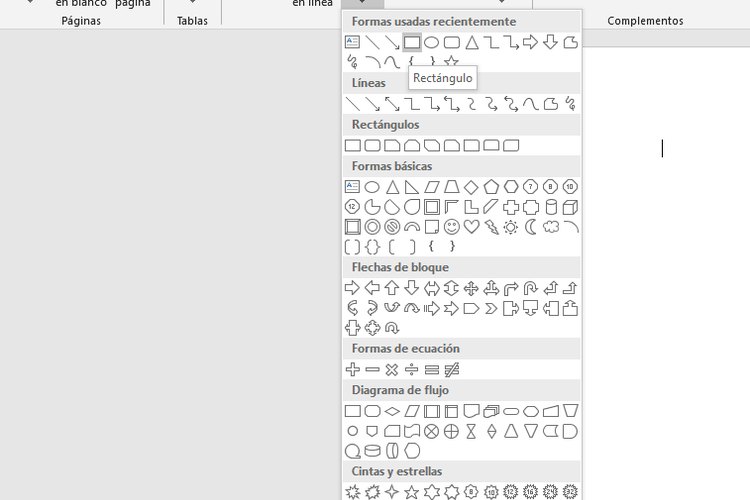Viewport: 750px width, 500px height.
Task: Pick the not-equal sign in Formas de ecuación
Action: pos(452,369)
